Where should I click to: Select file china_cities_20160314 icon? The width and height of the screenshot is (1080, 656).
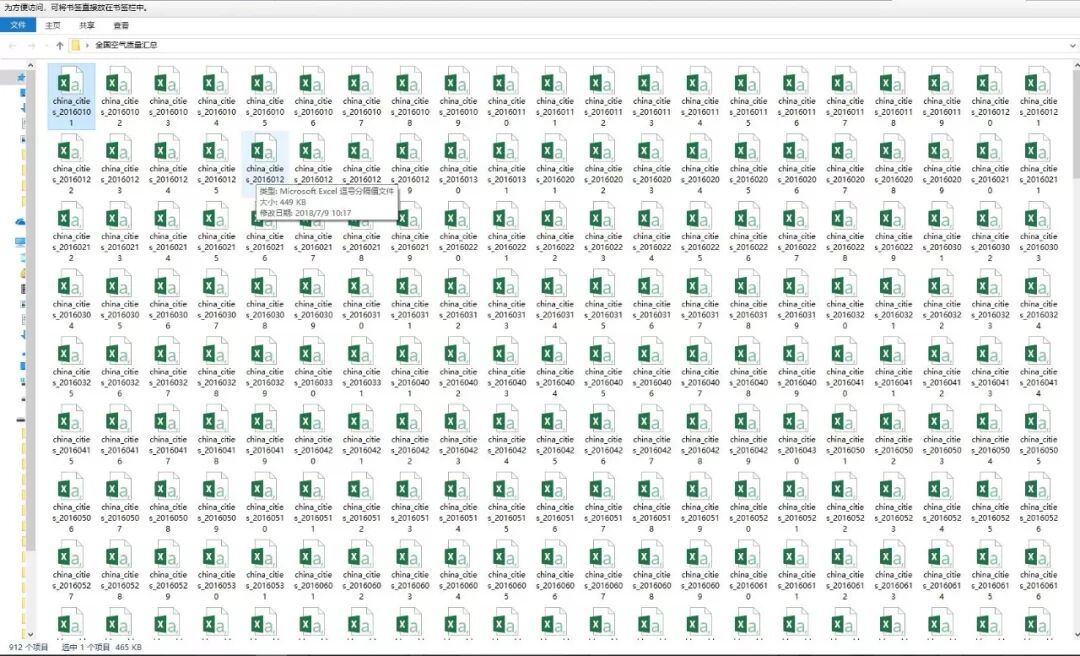click(554, 285)
